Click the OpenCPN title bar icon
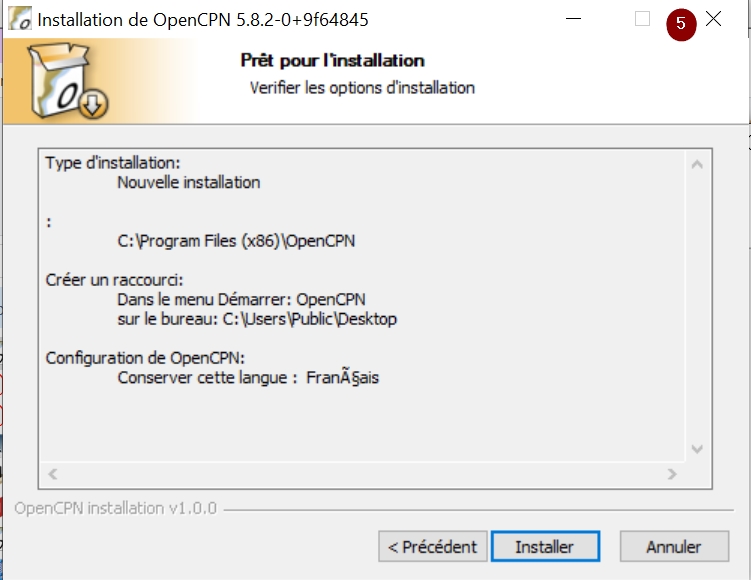Image resolution: width=751 pixels, height=580 pixels. tap(20, 19)
